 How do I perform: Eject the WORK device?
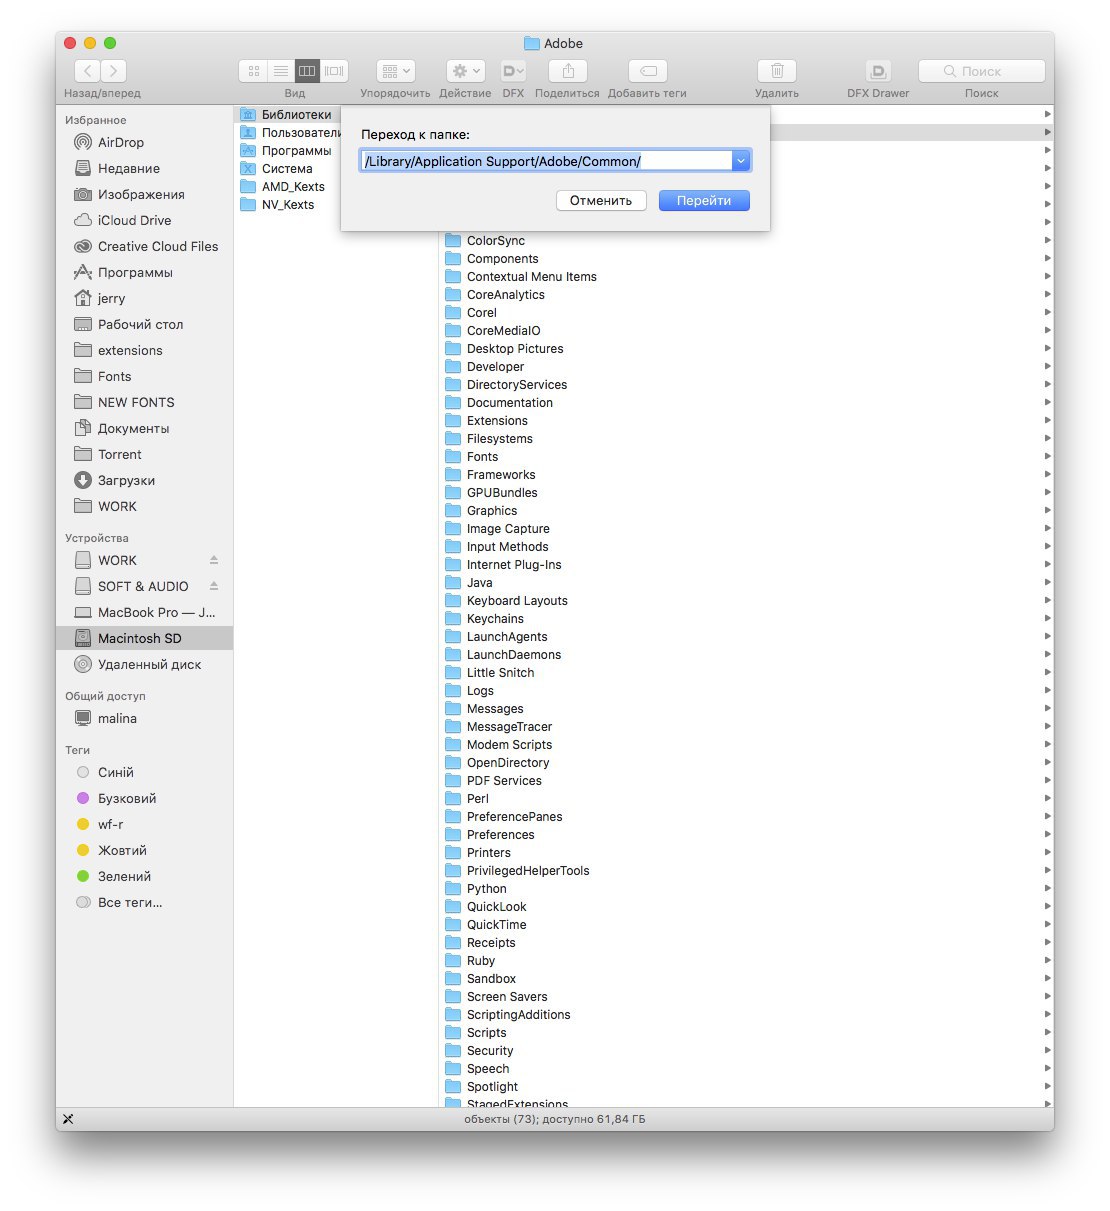pyautogui.click(x=214, y=560)
